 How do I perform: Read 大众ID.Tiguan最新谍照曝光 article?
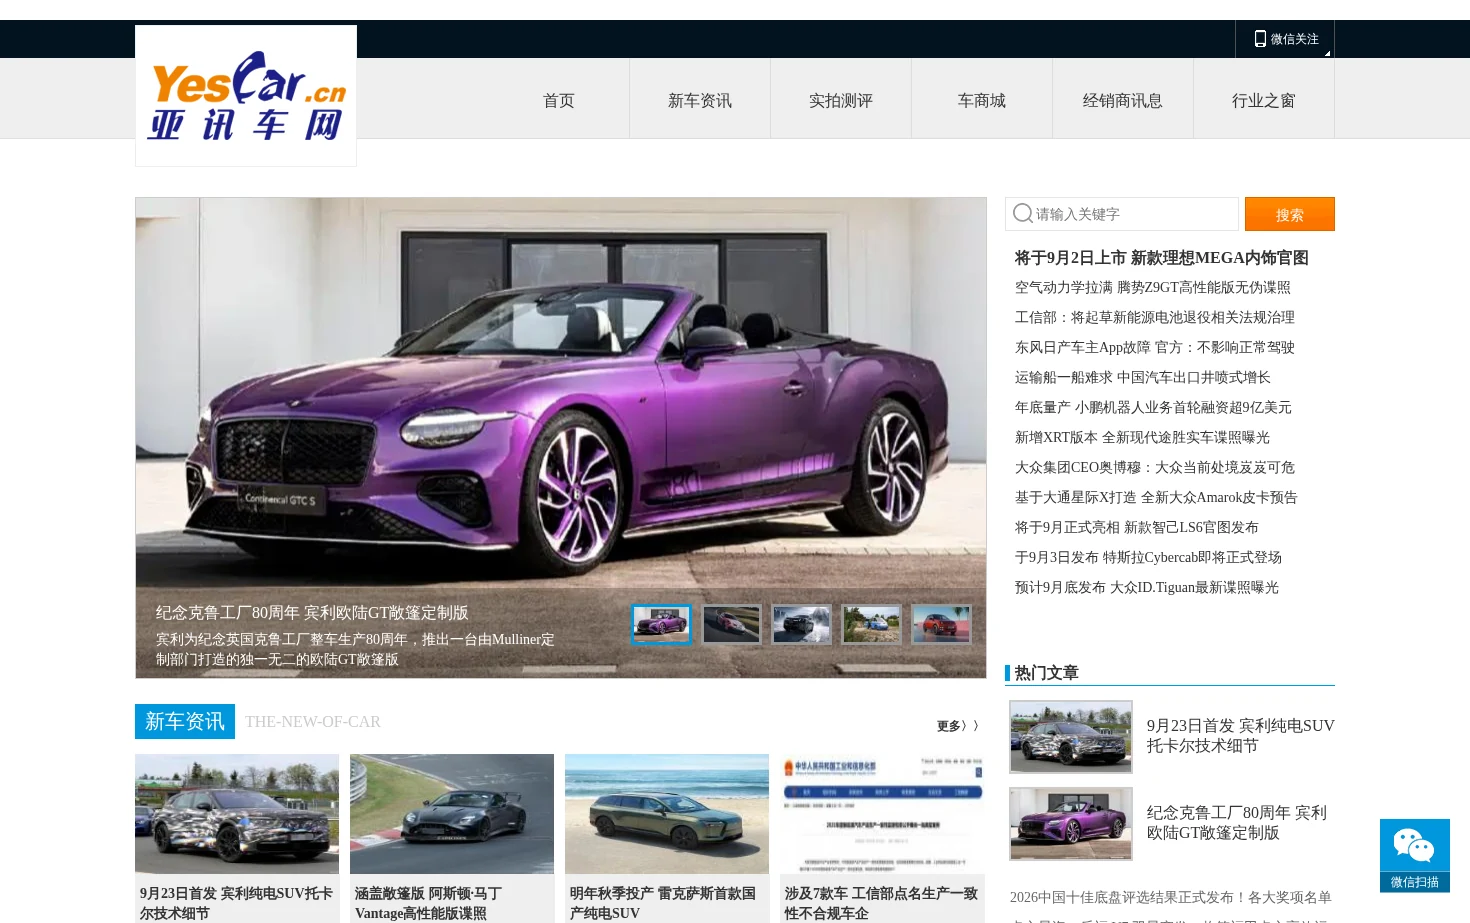(x=1147, y=587)
